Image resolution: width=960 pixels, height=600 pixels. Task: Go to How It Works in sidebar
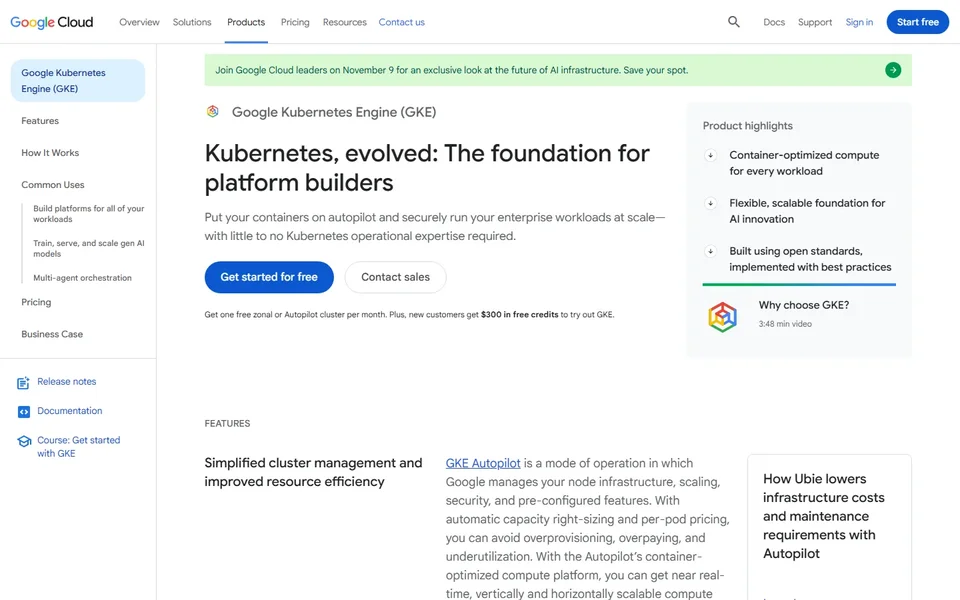point(50,153)
